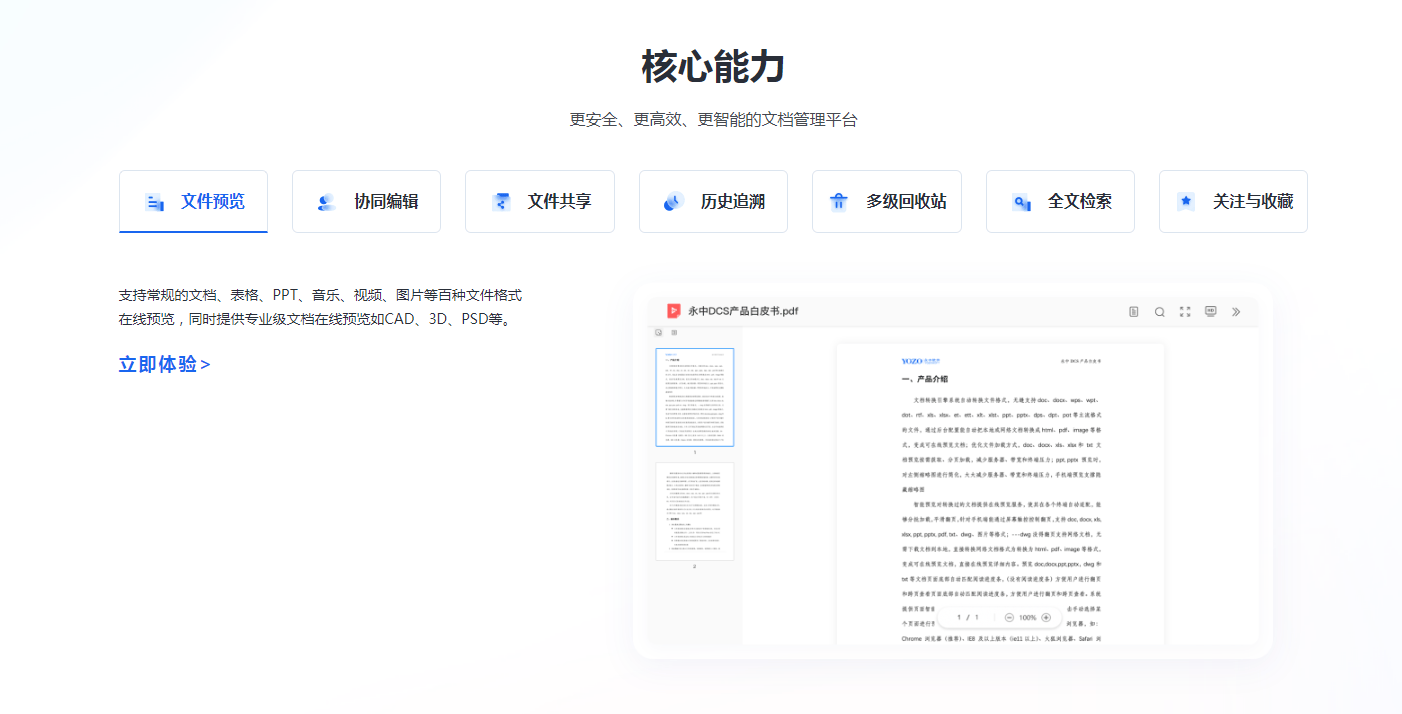
Task: Click the zoom-out minus icon
Action: click(1009, 617)
